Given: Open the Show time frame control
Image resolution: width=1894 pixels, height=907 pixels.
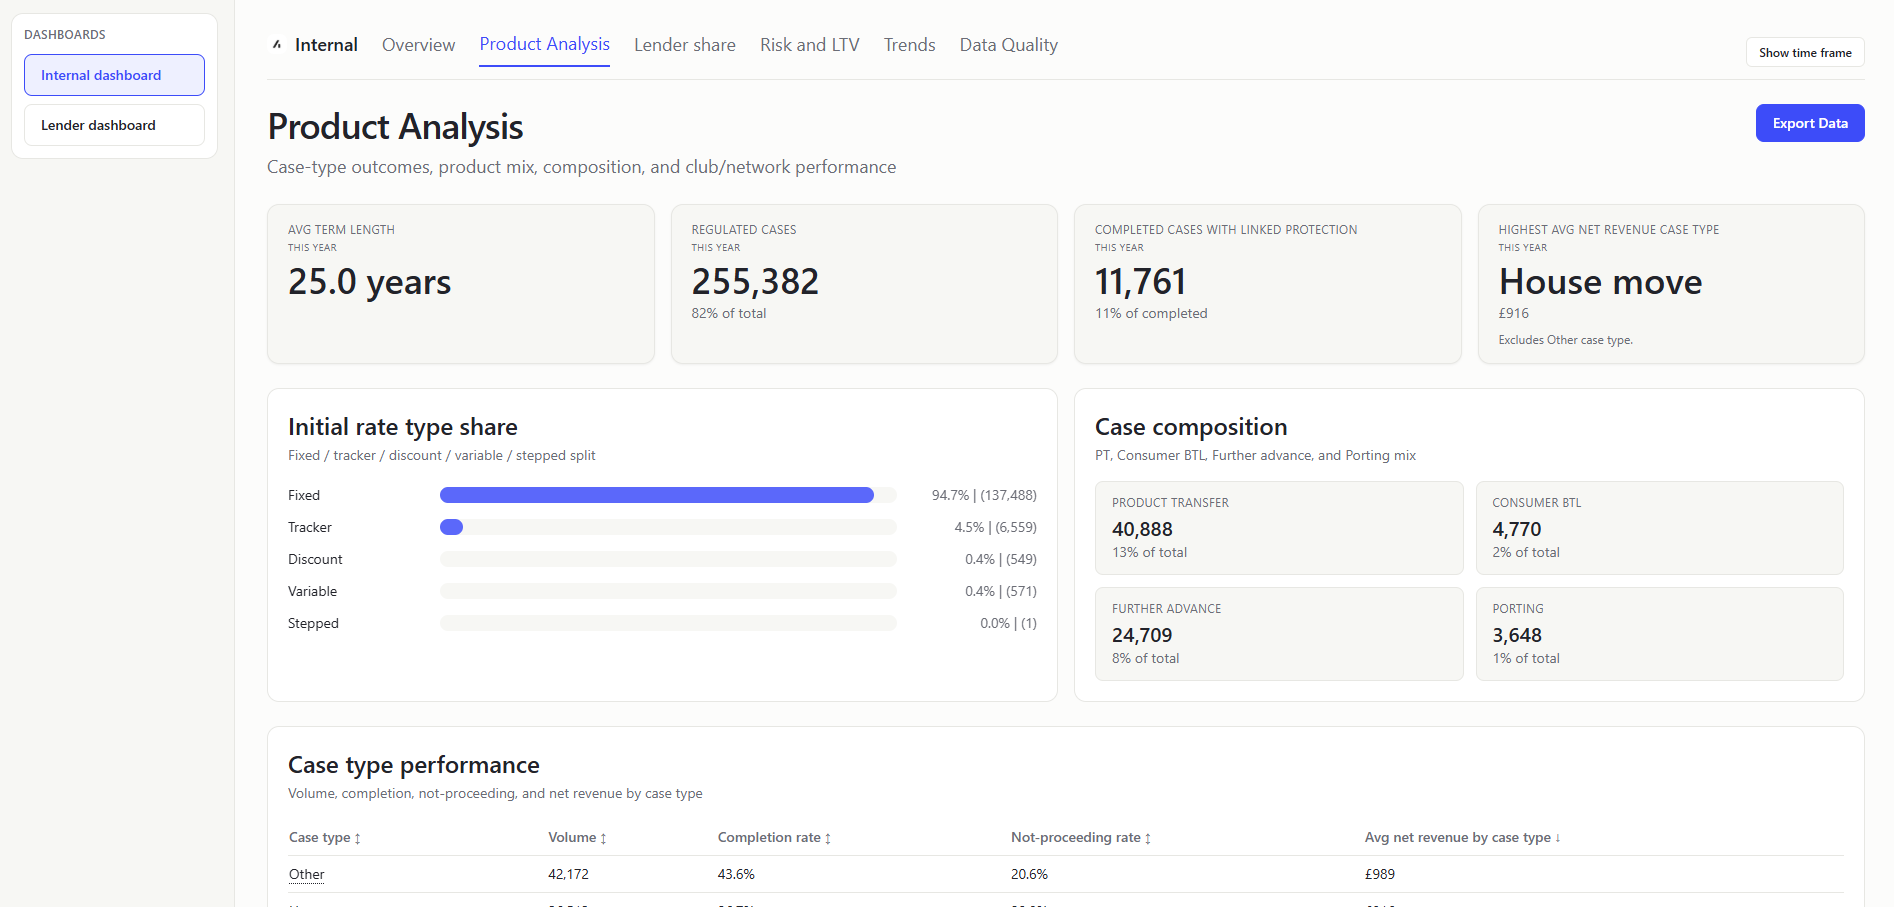Looking at the screenshot, I should click(x=1804, y=52).
